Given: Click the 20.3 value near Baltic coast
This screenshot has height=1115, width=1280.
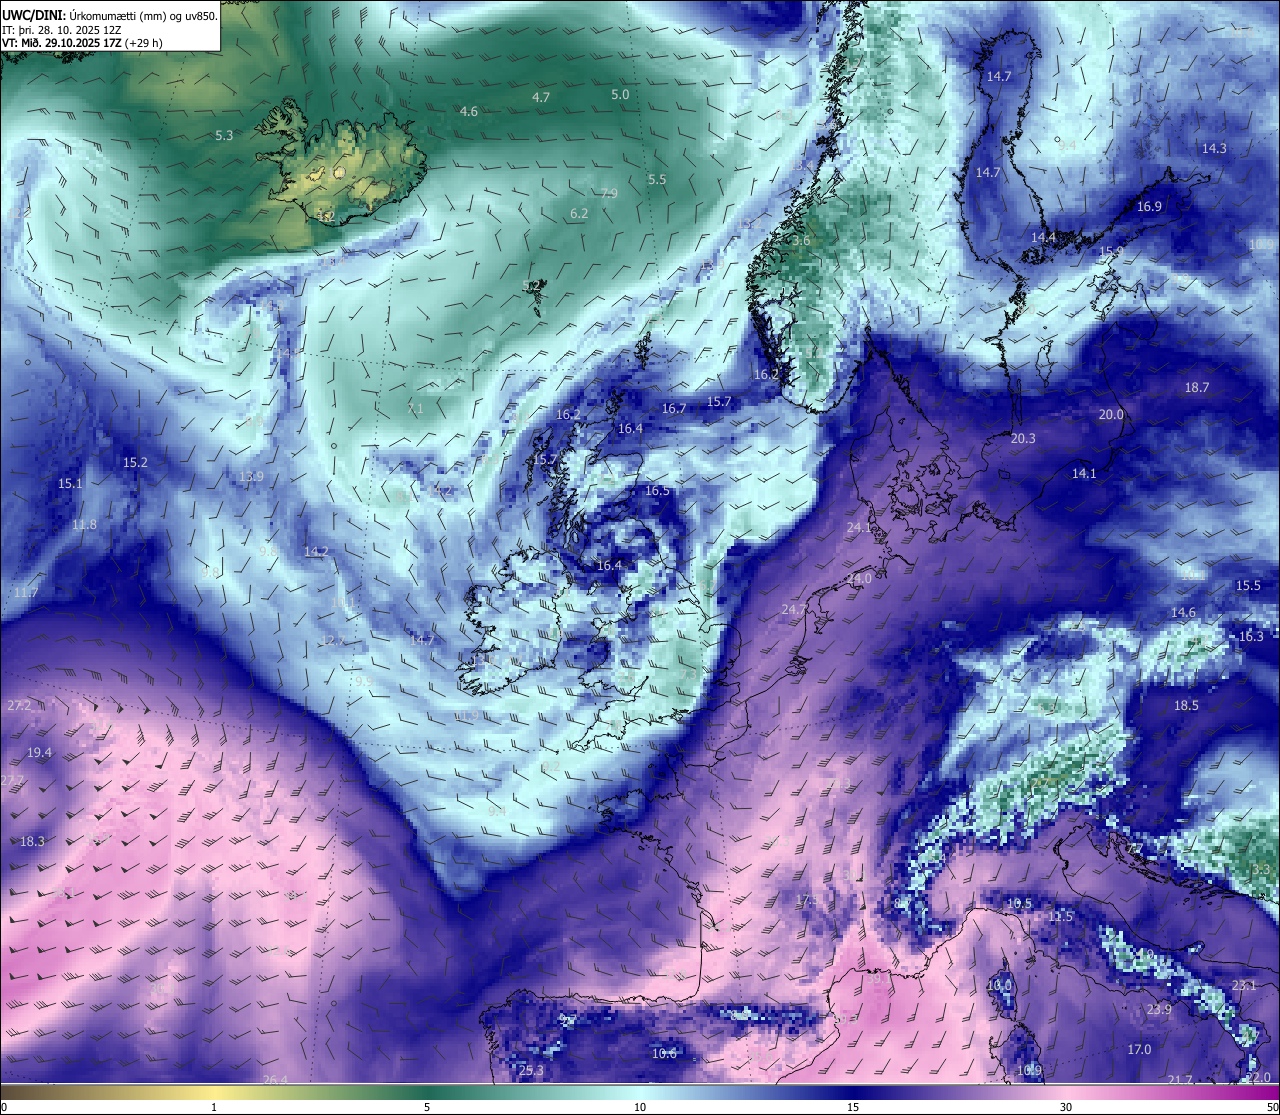Looking at the screenshot, I should pyautogui.click(x=1023, y=439).
